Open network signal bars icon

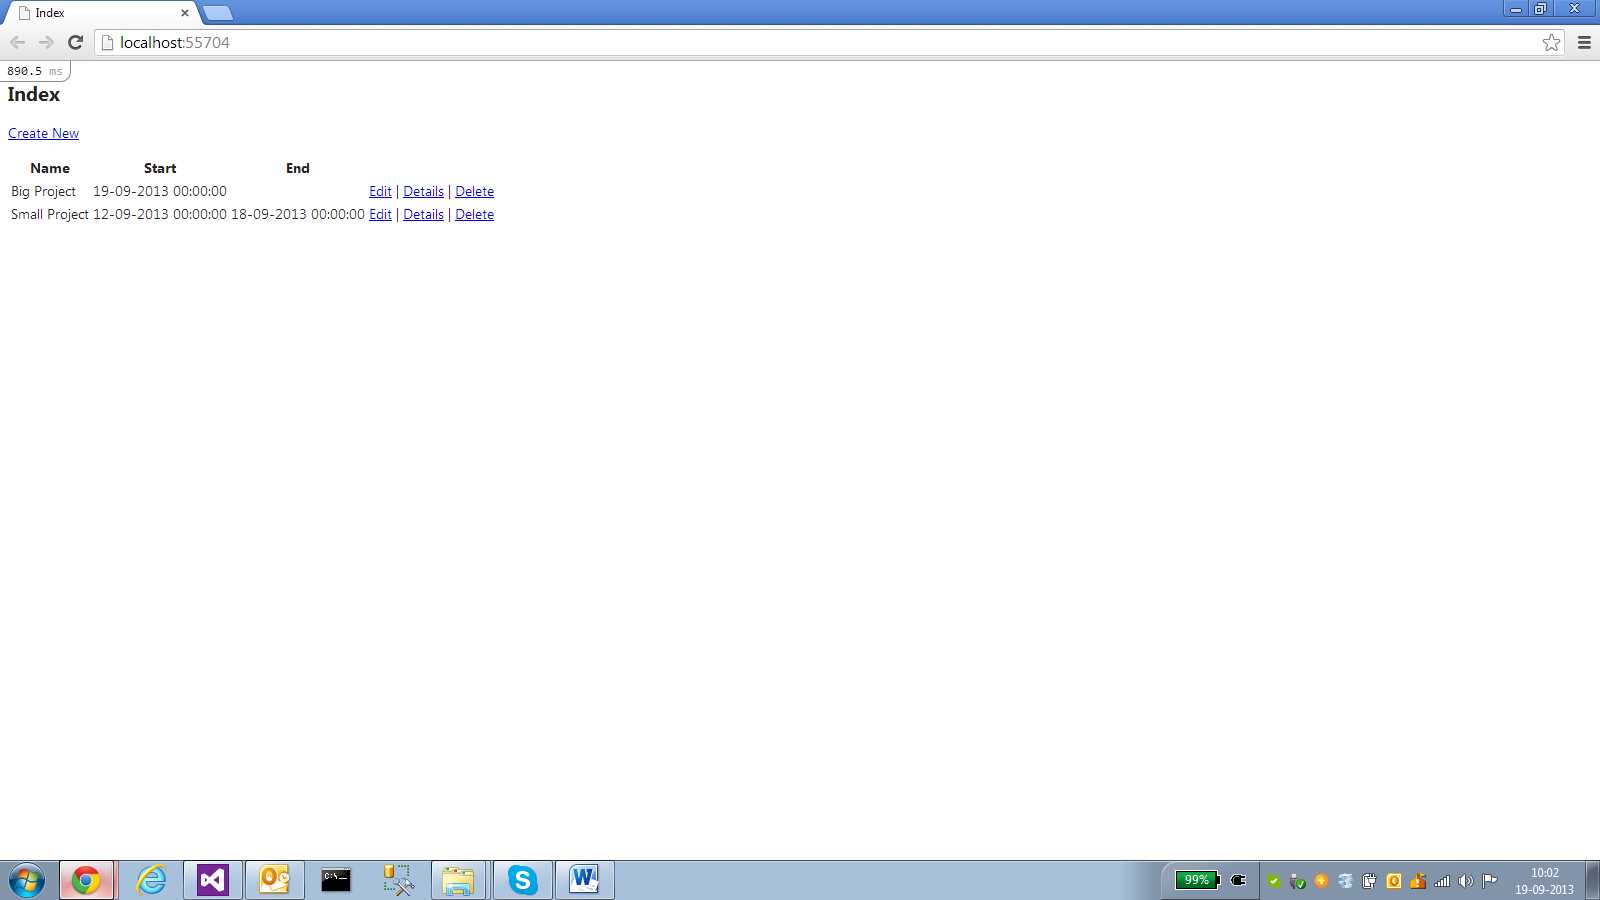click(x=1441, y=881)
